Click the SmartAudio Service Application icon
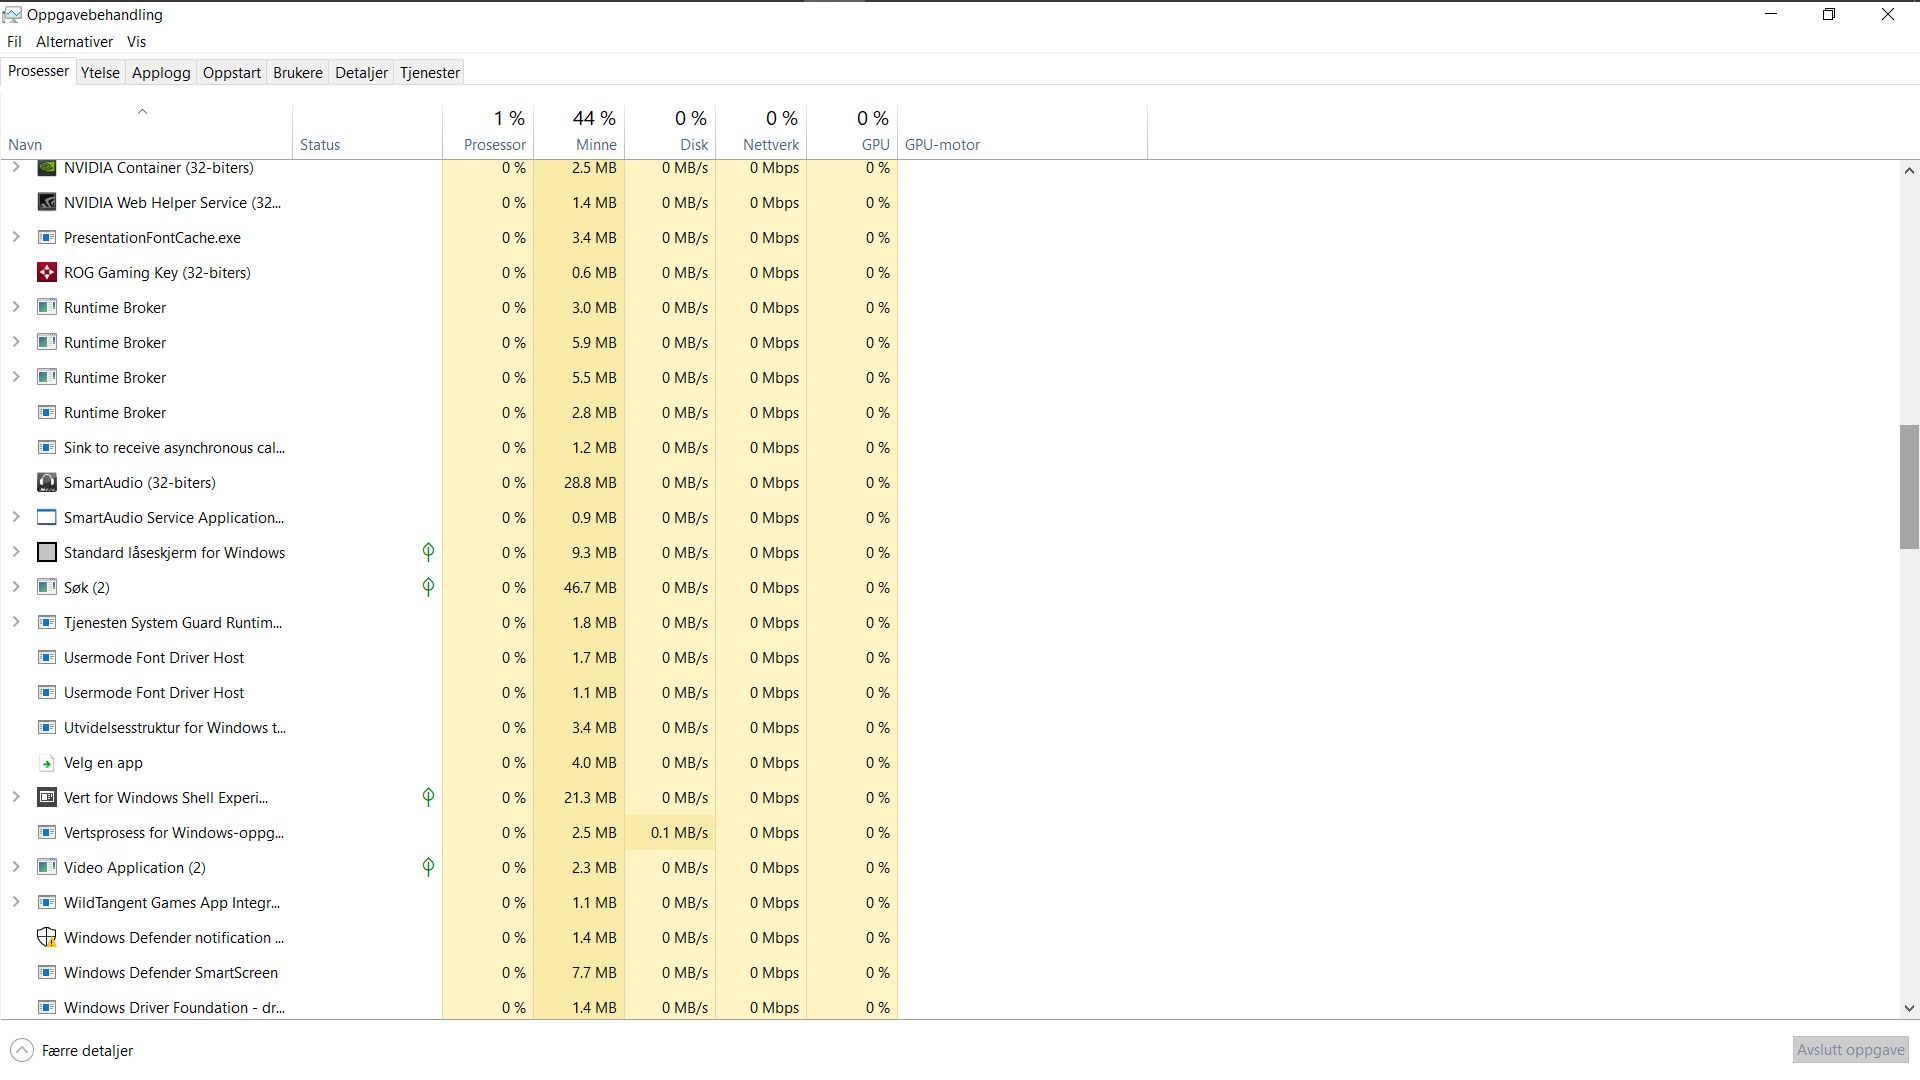The image size is (1920, 1080). [x=46, y=518]
